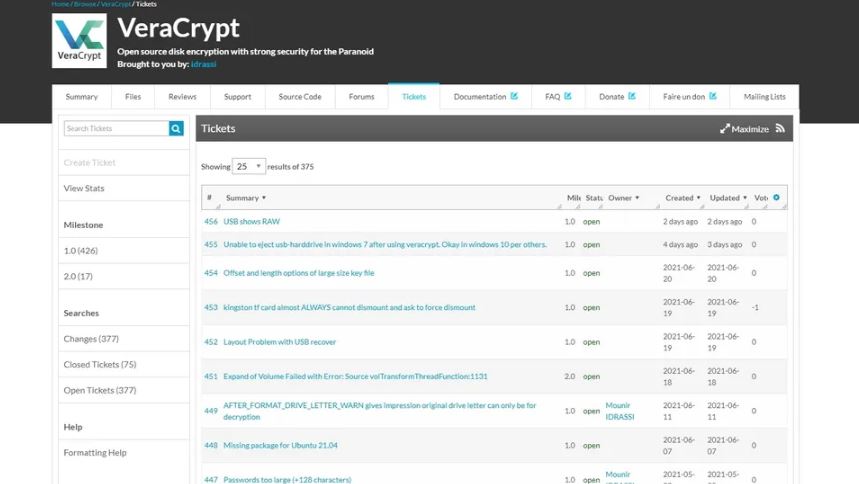Open the Open Tickets (377) search

[x=100, y=390]
